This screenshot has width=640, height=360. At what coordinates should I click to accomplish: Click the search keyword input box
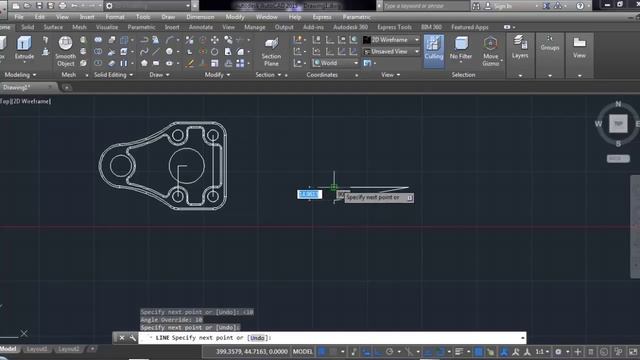point(426,6)
